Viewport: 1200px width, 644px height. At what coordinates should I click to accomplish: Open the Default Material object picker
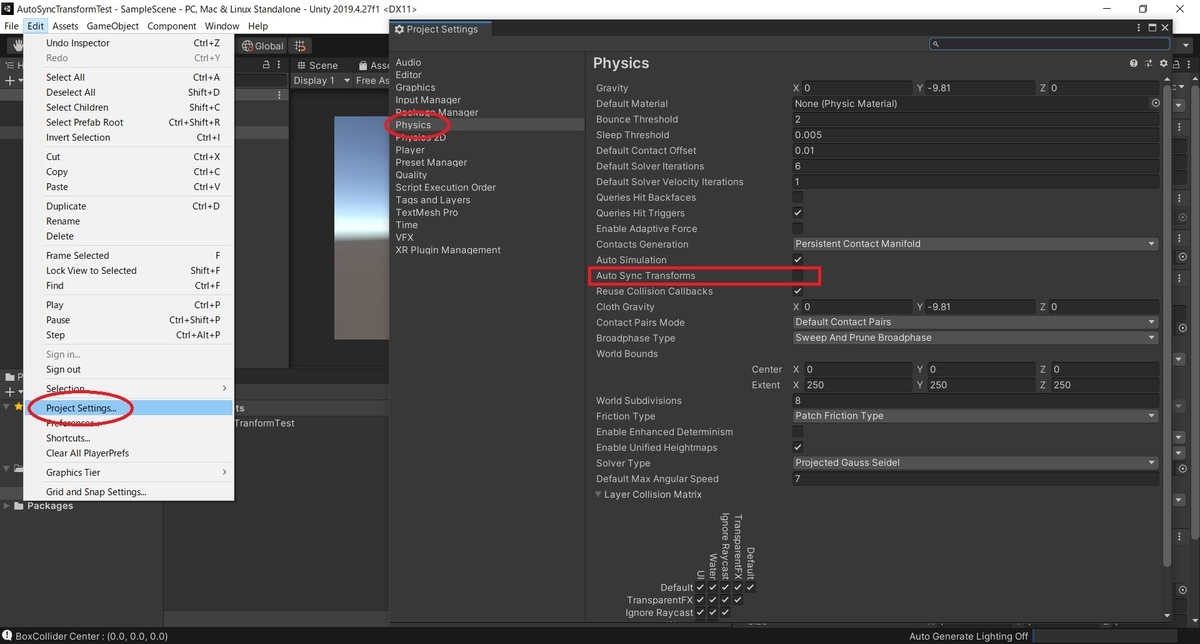[x=1156, y=103]
